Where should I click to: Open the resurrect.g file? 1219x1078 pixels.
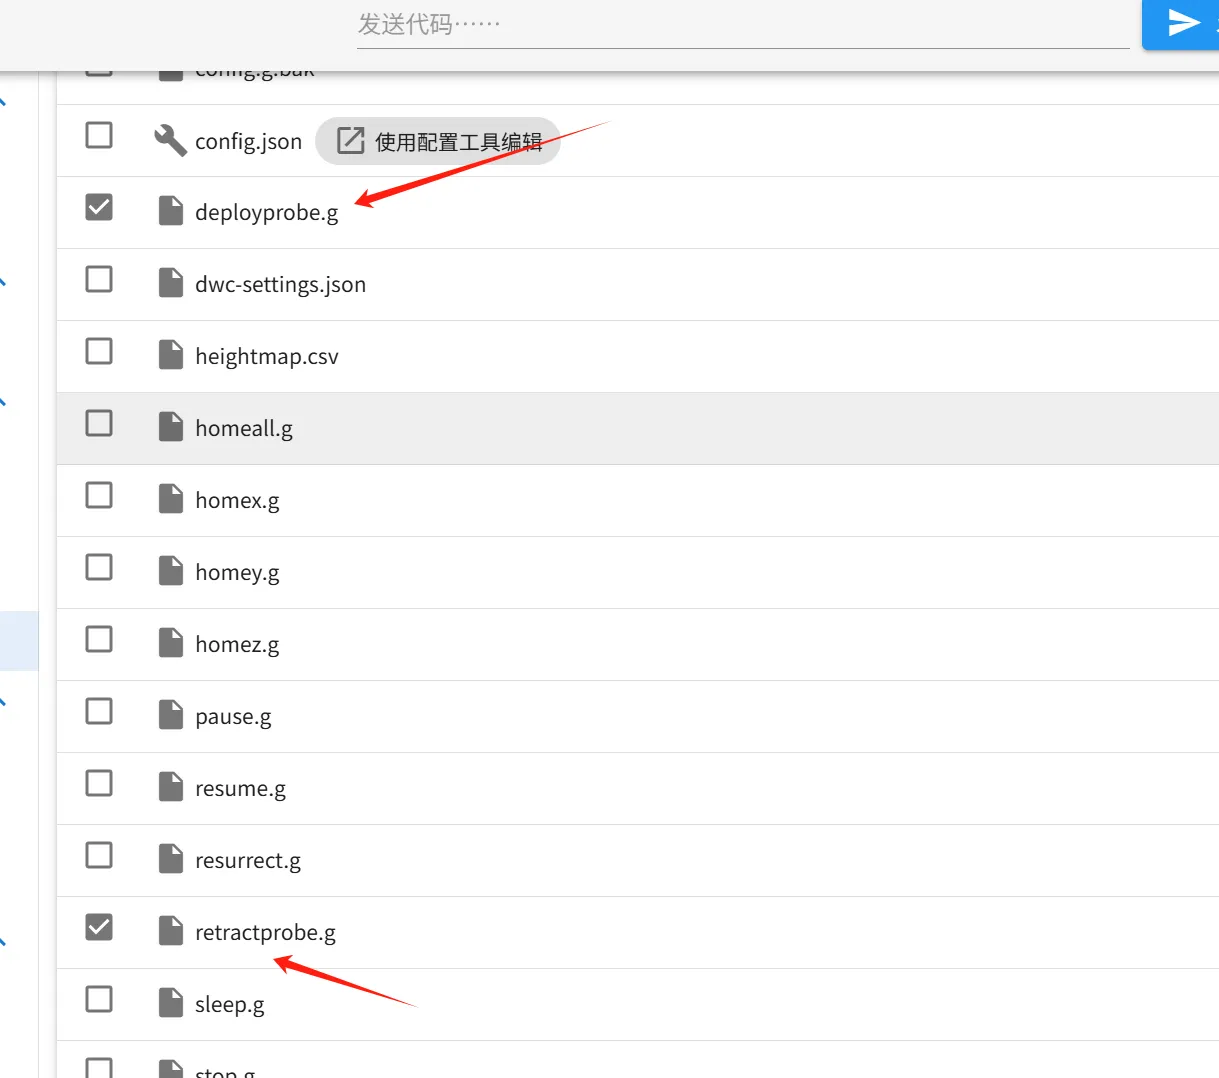247,860
